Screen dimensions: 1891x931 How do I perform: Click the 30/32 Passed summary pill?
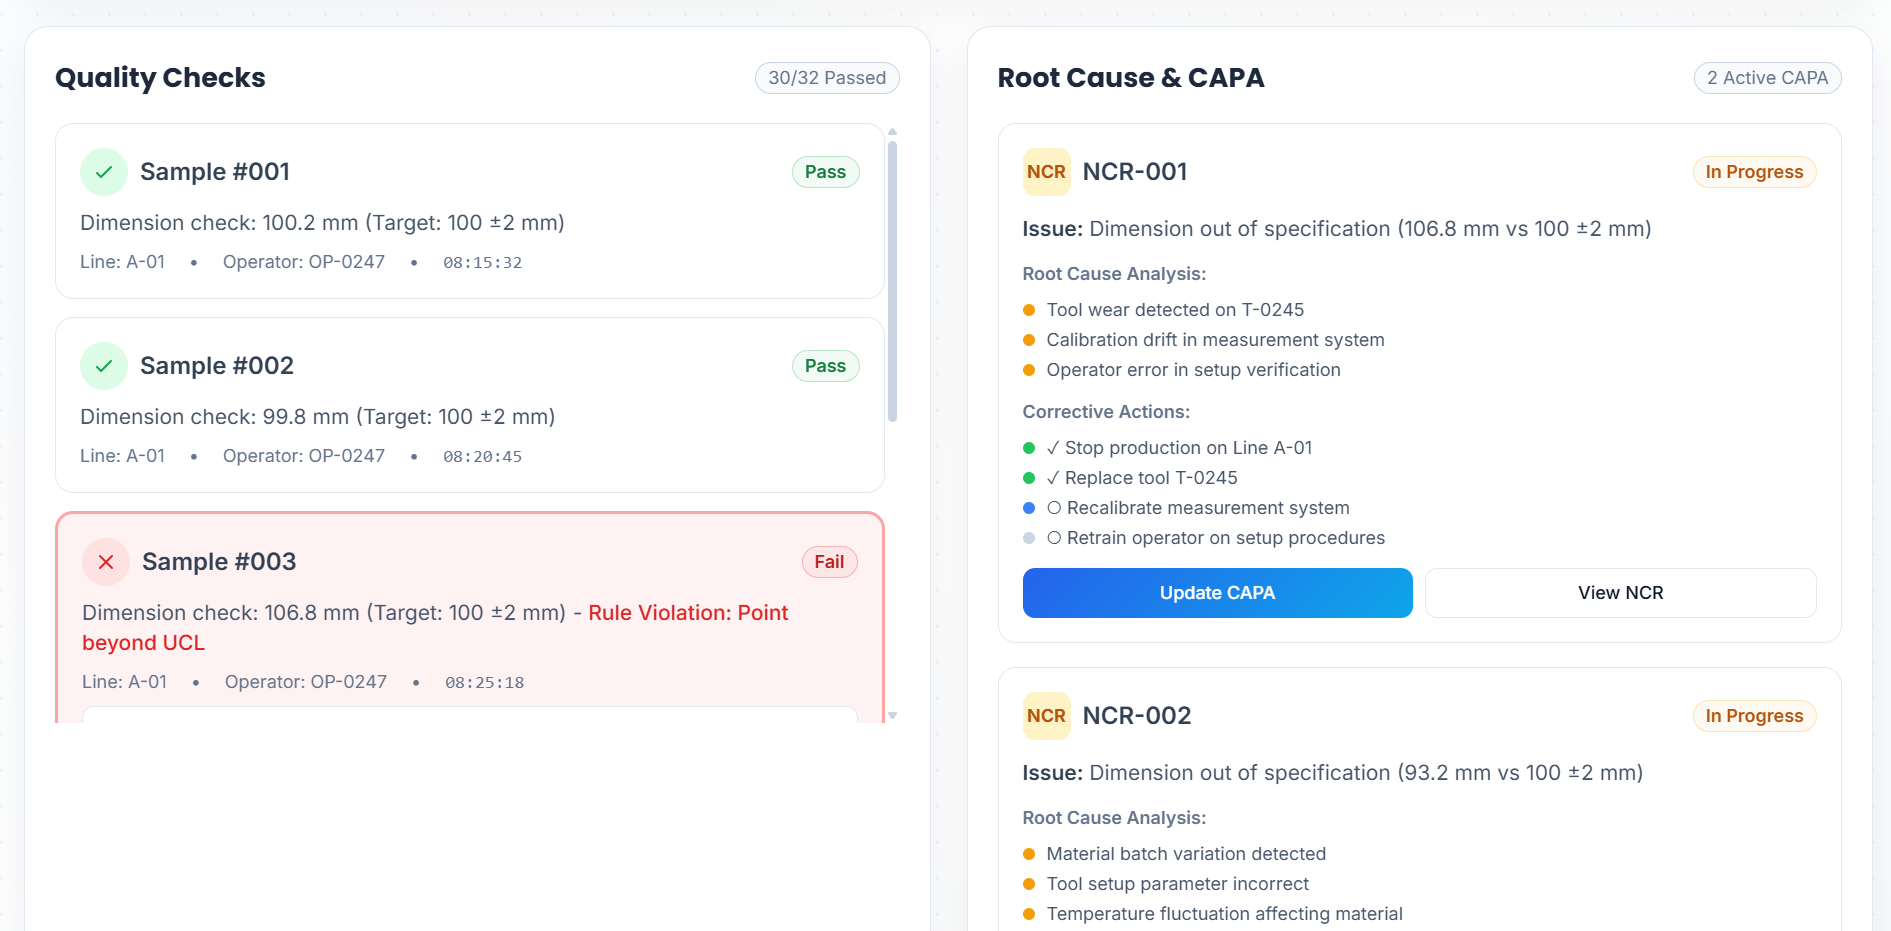tap(827, 78)
